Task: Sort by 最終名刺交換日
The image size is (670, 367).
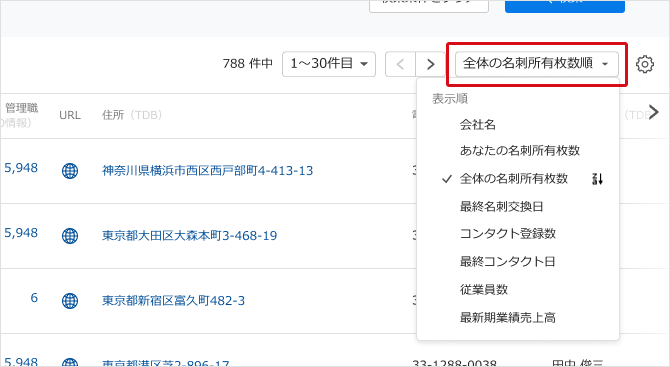Action: (x=502, y=207)
